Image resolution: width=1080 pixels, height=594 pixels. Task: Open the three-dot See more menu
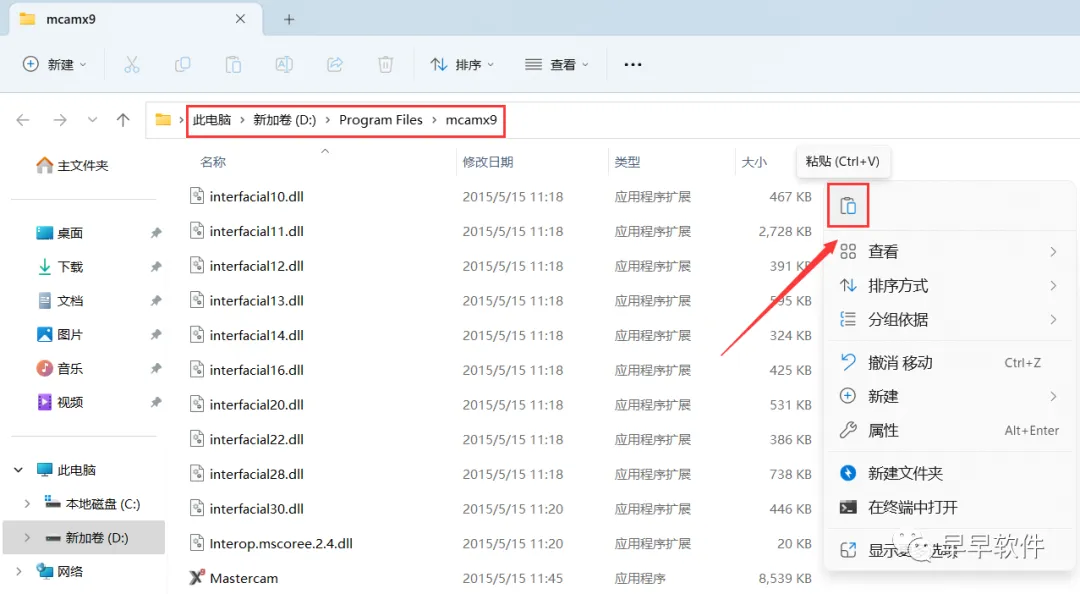tap(633, 65)
